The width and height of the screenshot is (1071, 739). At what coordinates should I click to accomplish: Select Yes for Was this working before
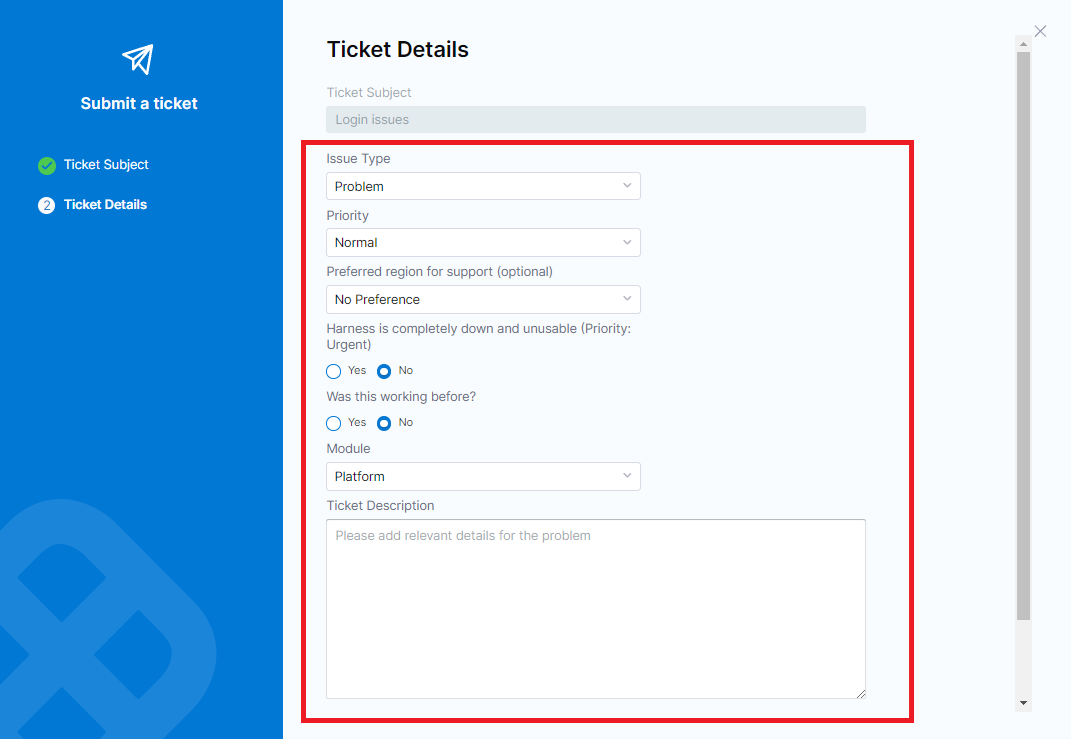334,423
